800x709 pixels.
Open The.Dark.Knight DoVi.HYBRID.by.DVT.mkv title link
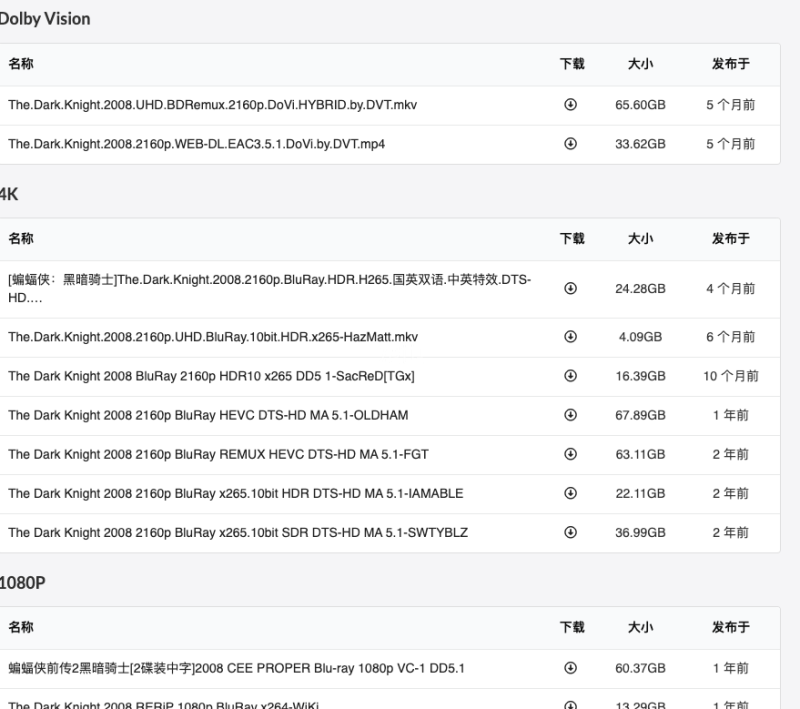coord(212,105)
